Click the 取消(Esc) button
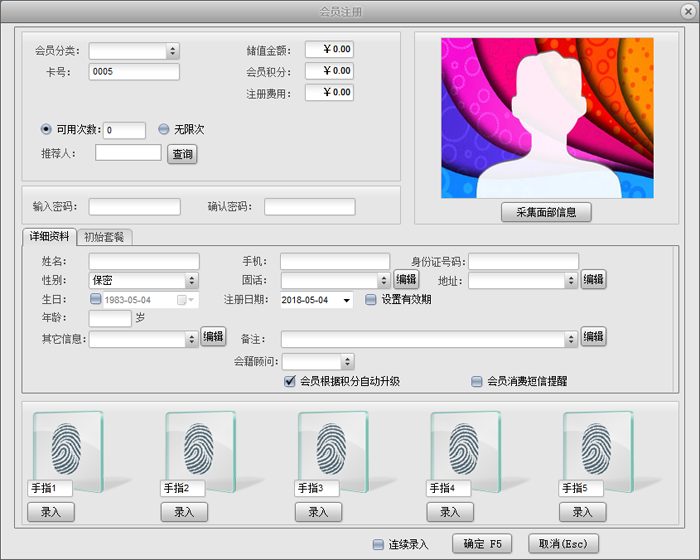 pos(563,543)
